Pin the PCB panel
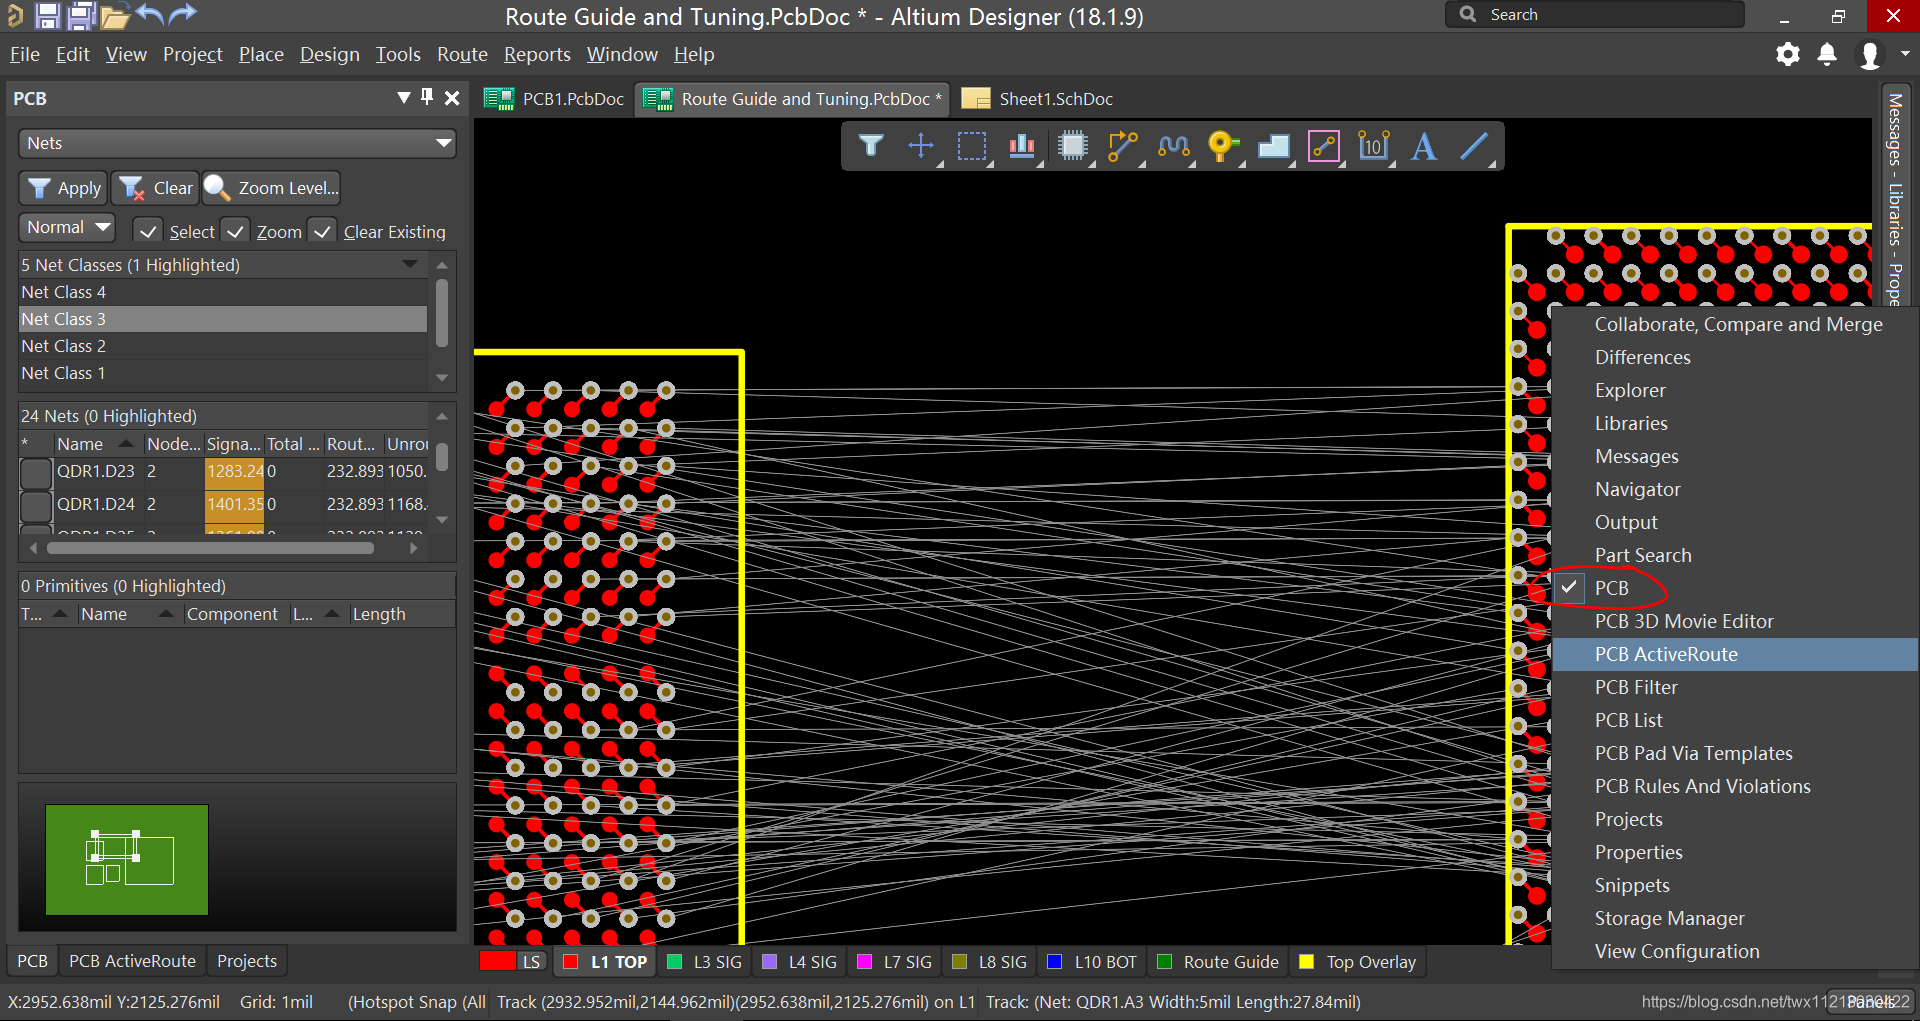1920x1021 pixels. pos(427,97)
